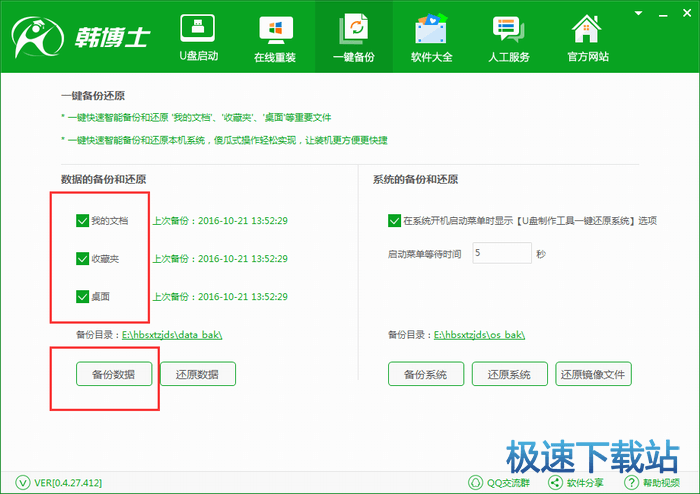
Task: Click the 还原系统 button
Action: click(x=510, y=374)
